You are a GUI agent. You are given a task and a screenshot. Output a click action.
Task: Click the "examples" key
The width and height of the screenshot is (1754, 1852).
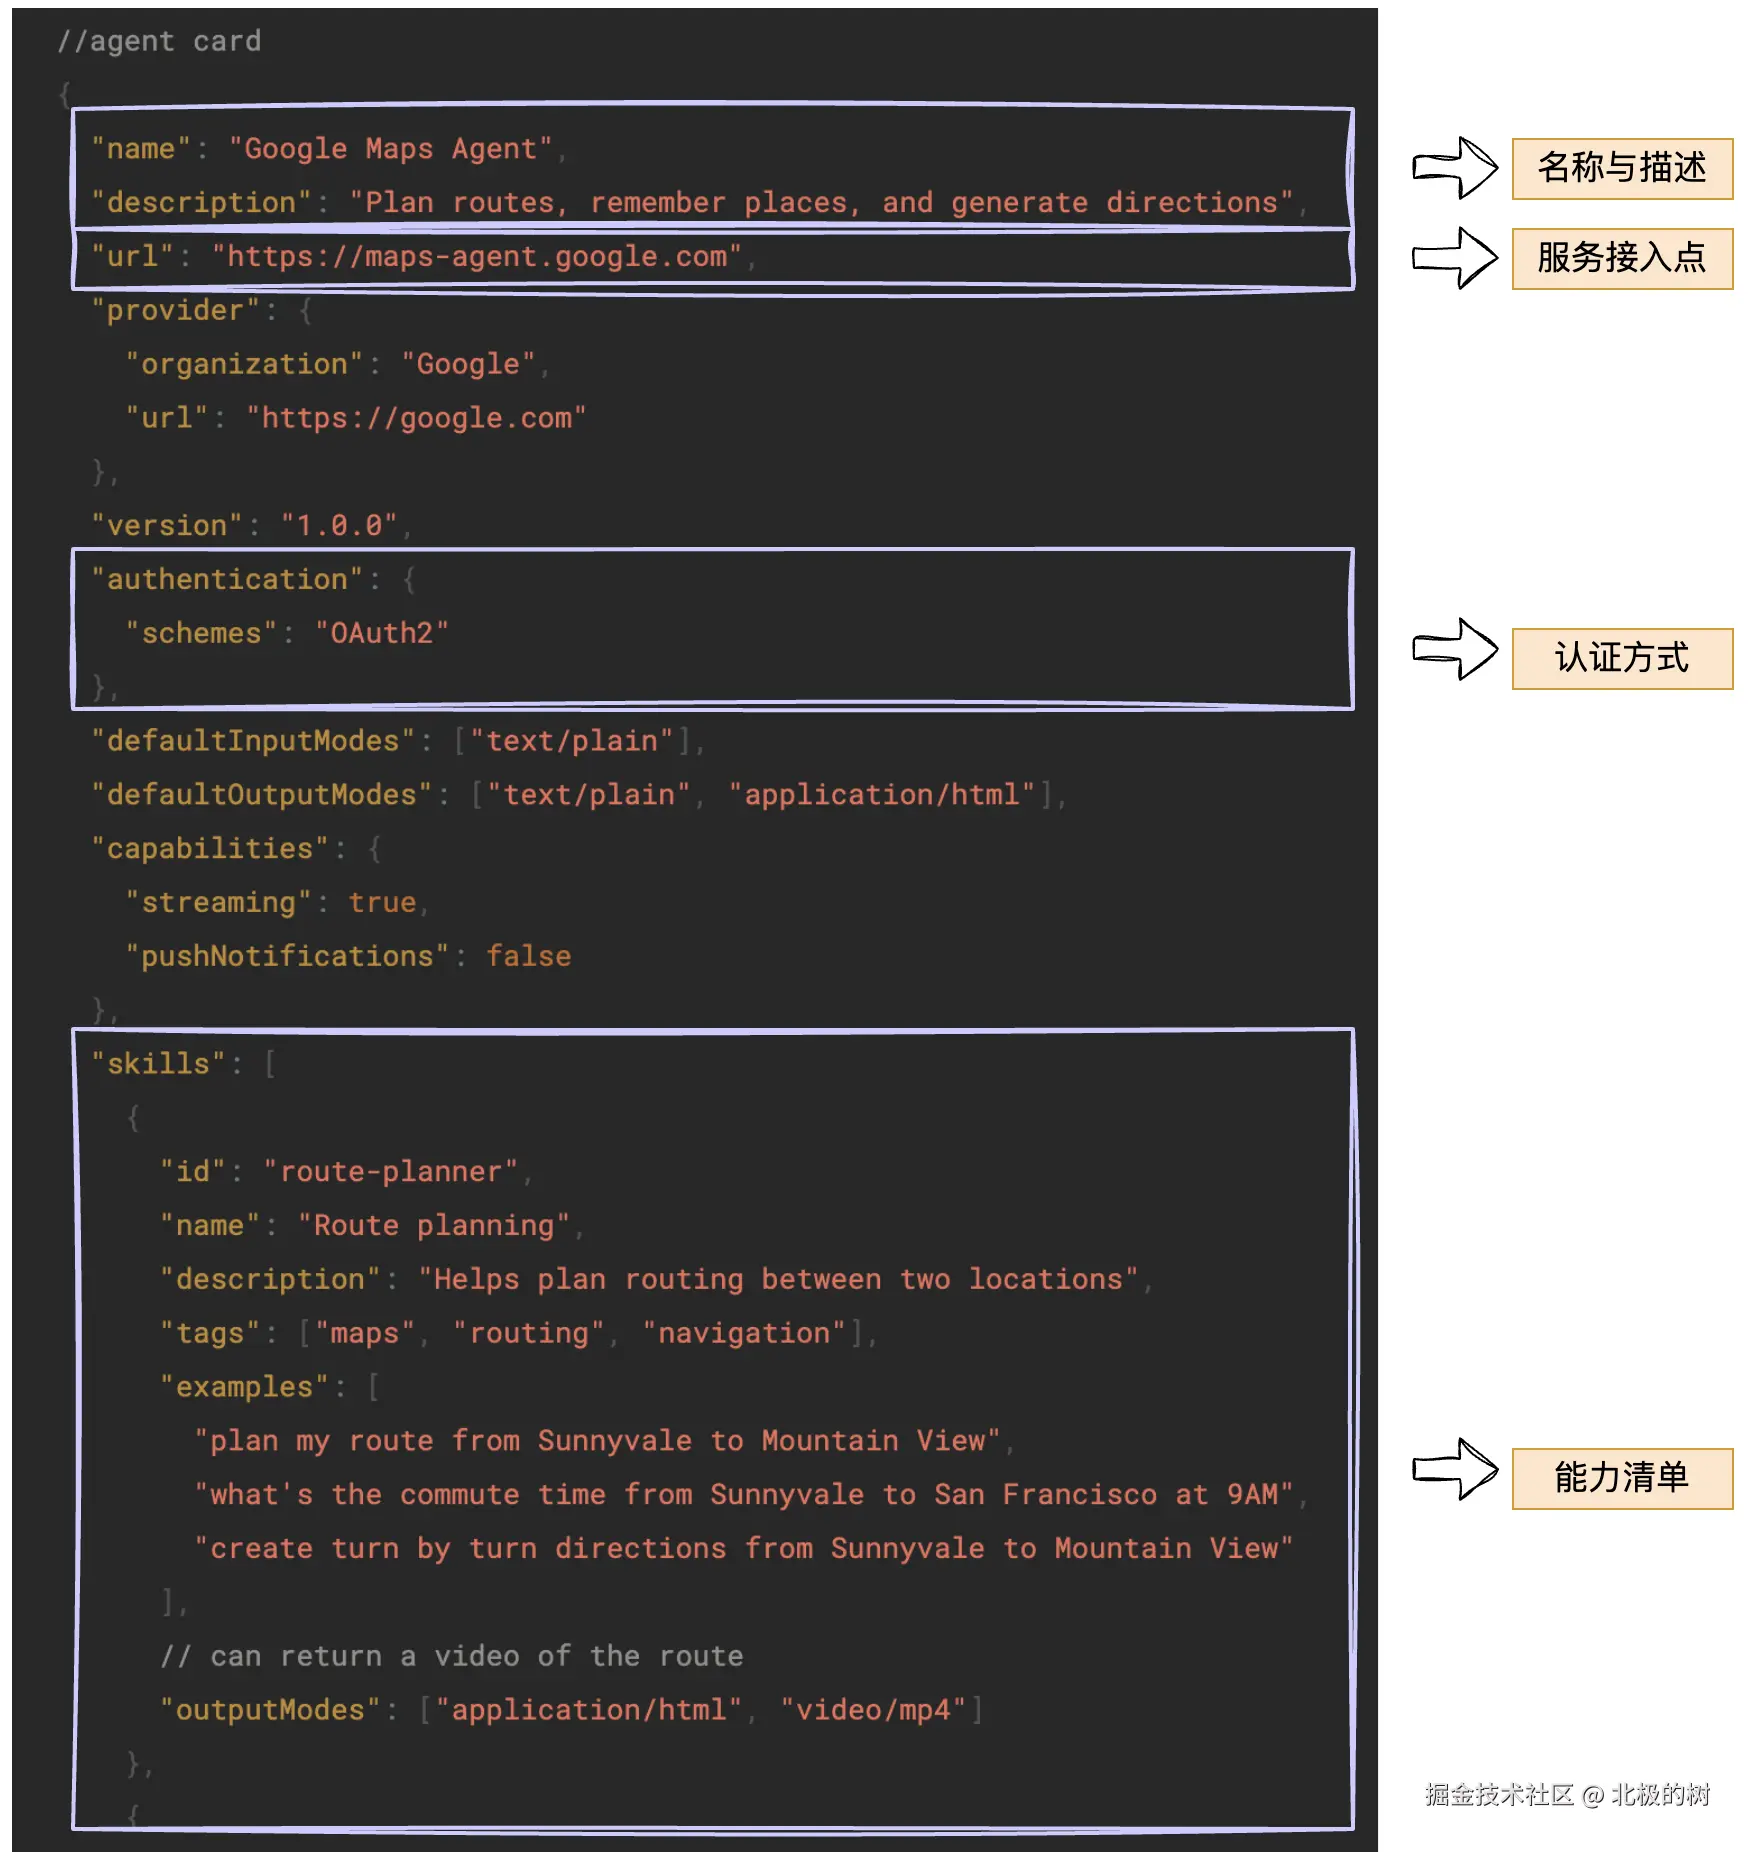[x=244, y=1388]
